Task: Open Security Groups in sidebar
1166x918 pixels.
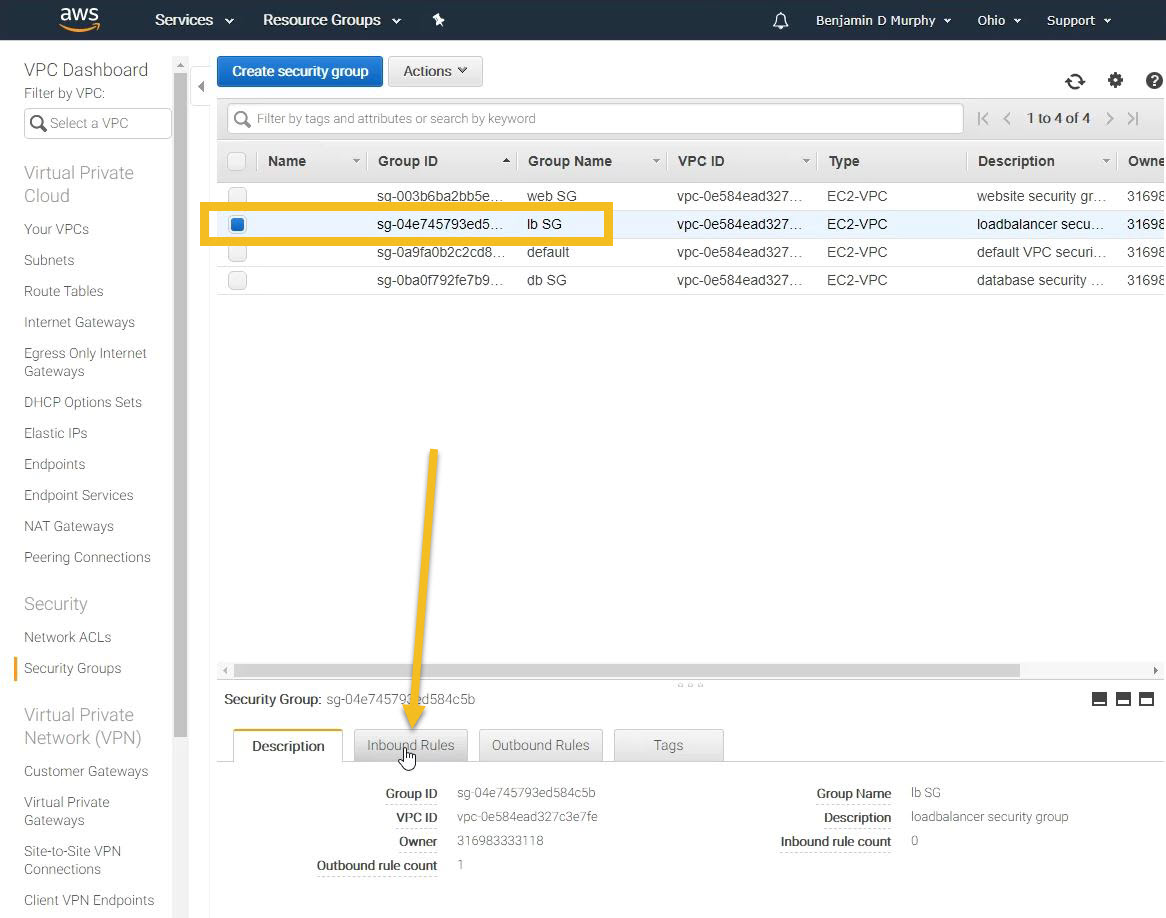Action: pos(72,668)
